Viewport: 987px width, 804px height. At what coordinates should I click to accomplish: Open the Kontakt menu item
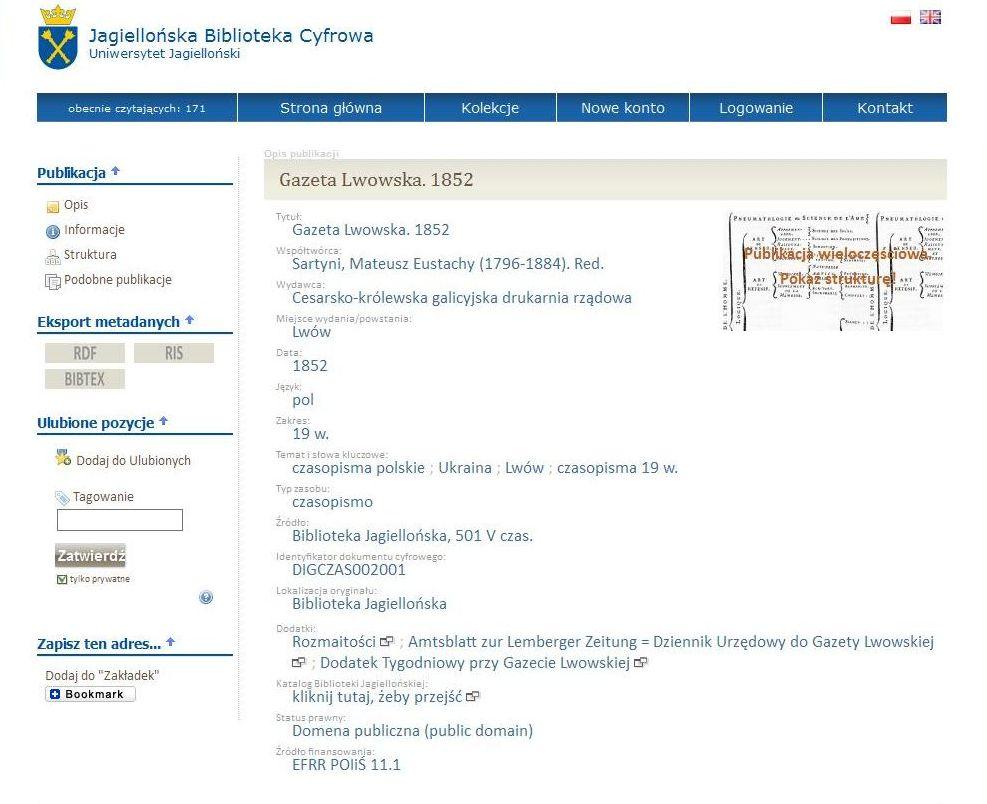point(885,108)
